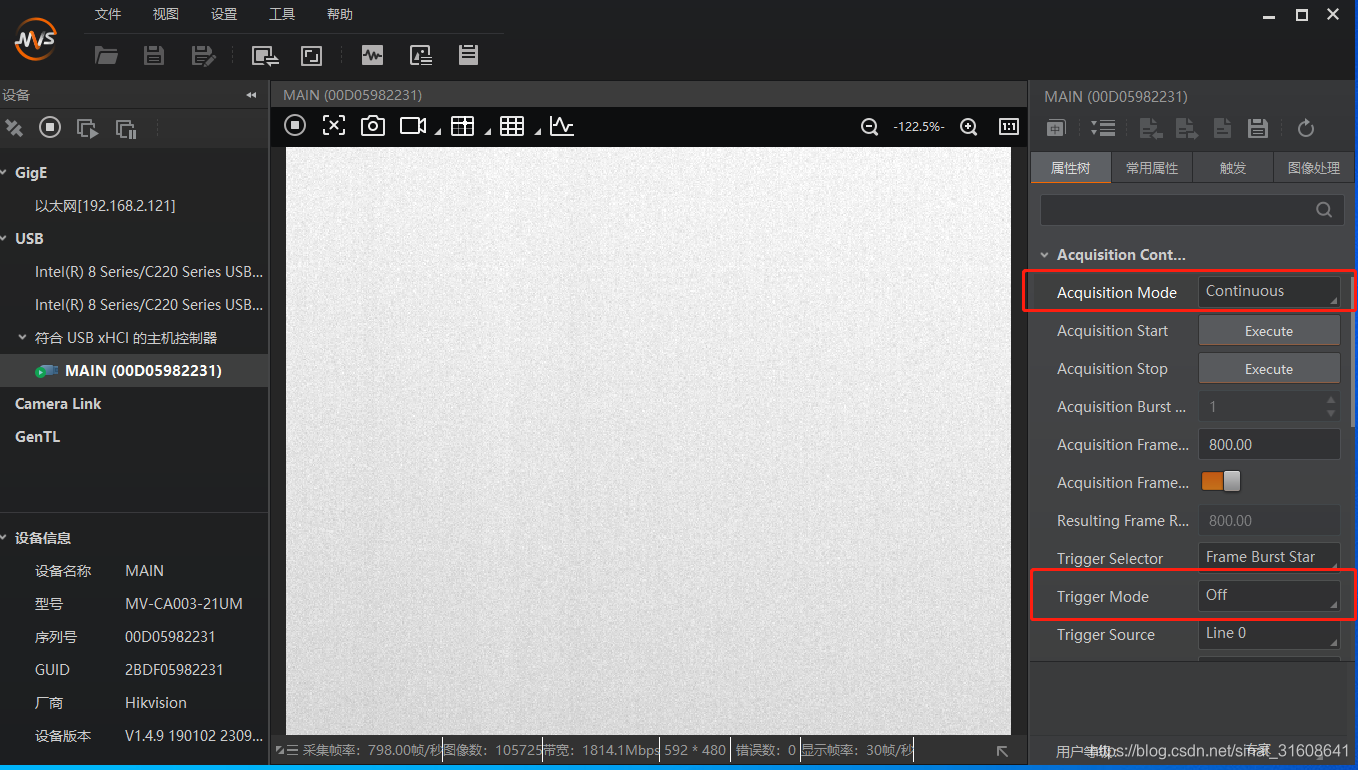Collapse the Acquisition Control section
This screenshot has height=770, width=1358.
pyautogui.click(x=1044, y=255)
